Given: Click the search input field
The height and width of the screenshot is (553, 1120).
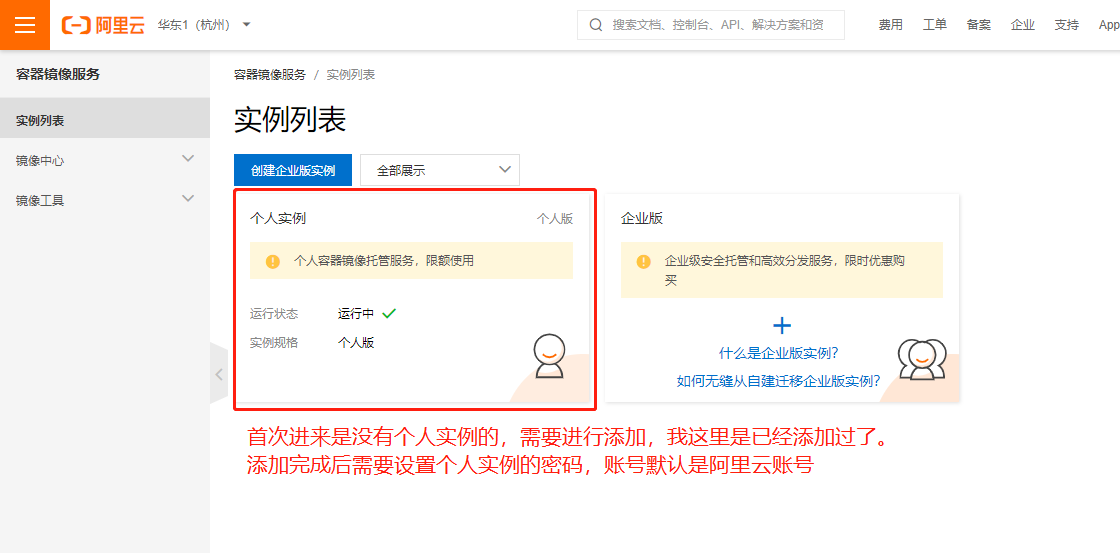Looking at the screenshot, I should point(711,25).
